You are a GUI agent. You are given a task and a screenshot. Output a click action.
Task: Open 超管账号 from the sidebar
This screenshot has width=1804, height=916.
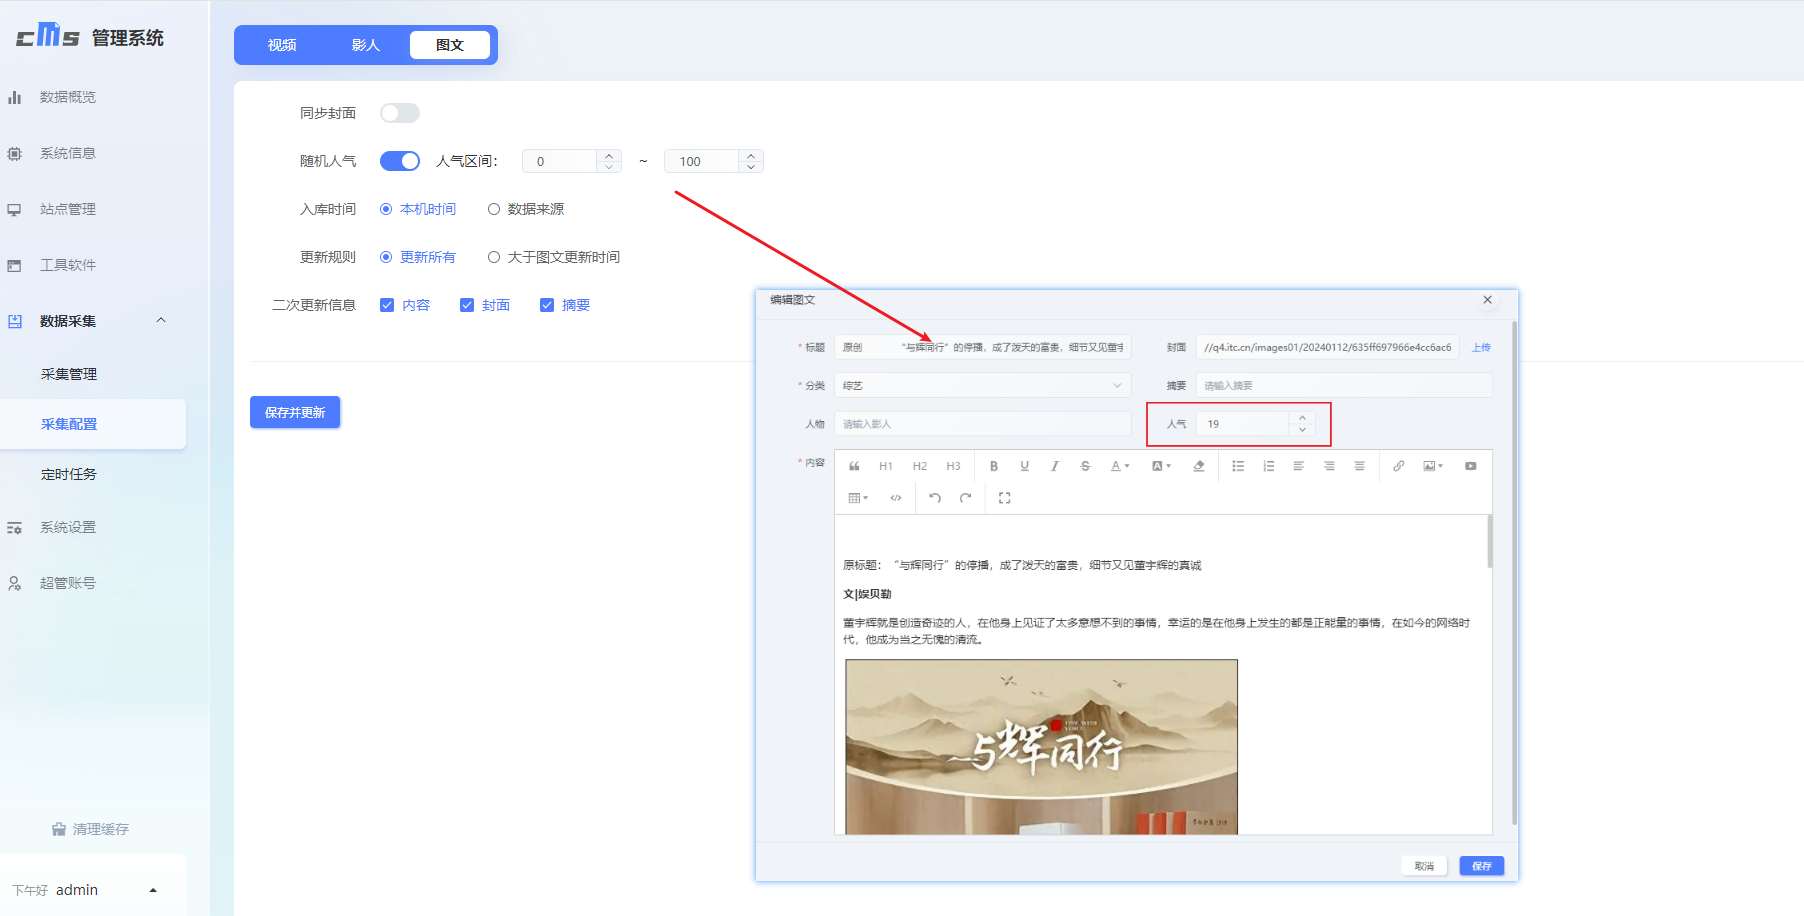[x=68, y=583]
